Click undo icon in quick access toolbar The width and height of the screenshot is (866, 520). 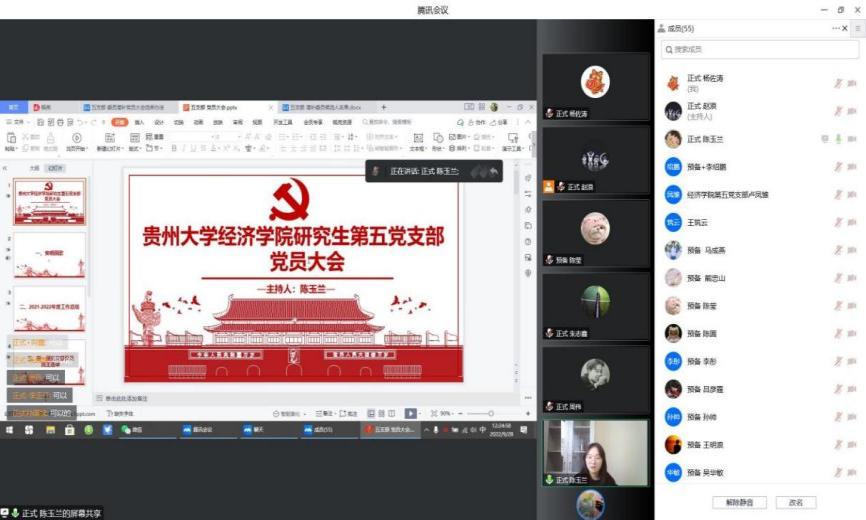point(80,122)
